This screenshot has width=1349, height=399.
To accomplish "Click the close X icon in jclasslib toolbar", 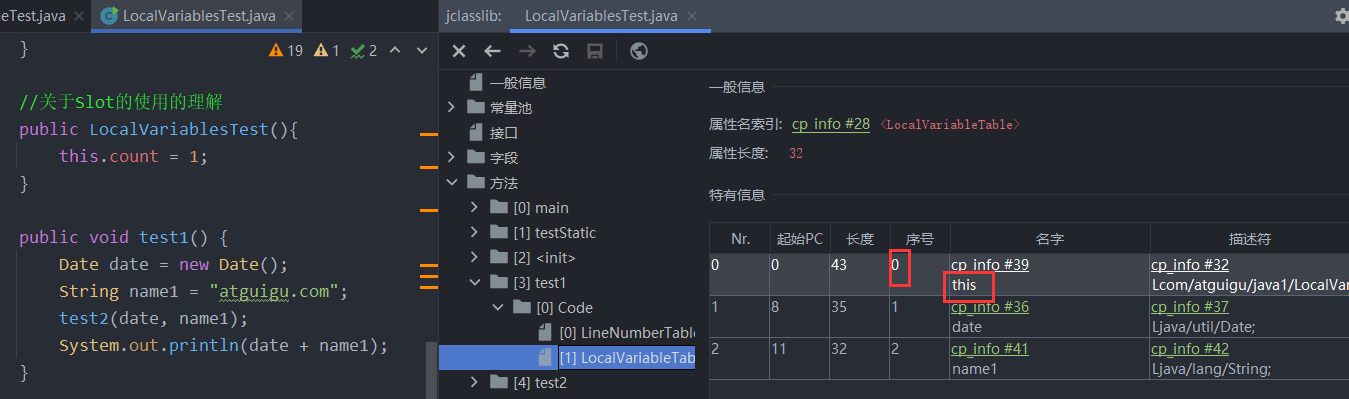I will (x=459, y=51).
